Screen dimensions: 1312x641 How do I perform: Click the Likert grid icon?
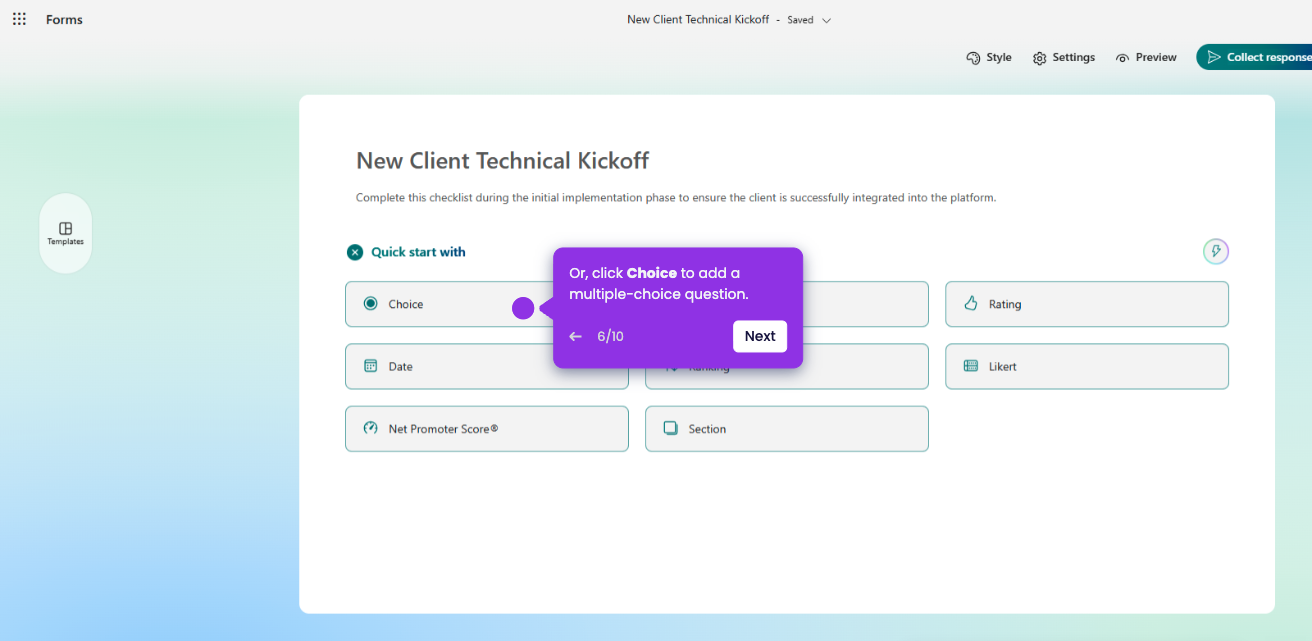point(970,366)
